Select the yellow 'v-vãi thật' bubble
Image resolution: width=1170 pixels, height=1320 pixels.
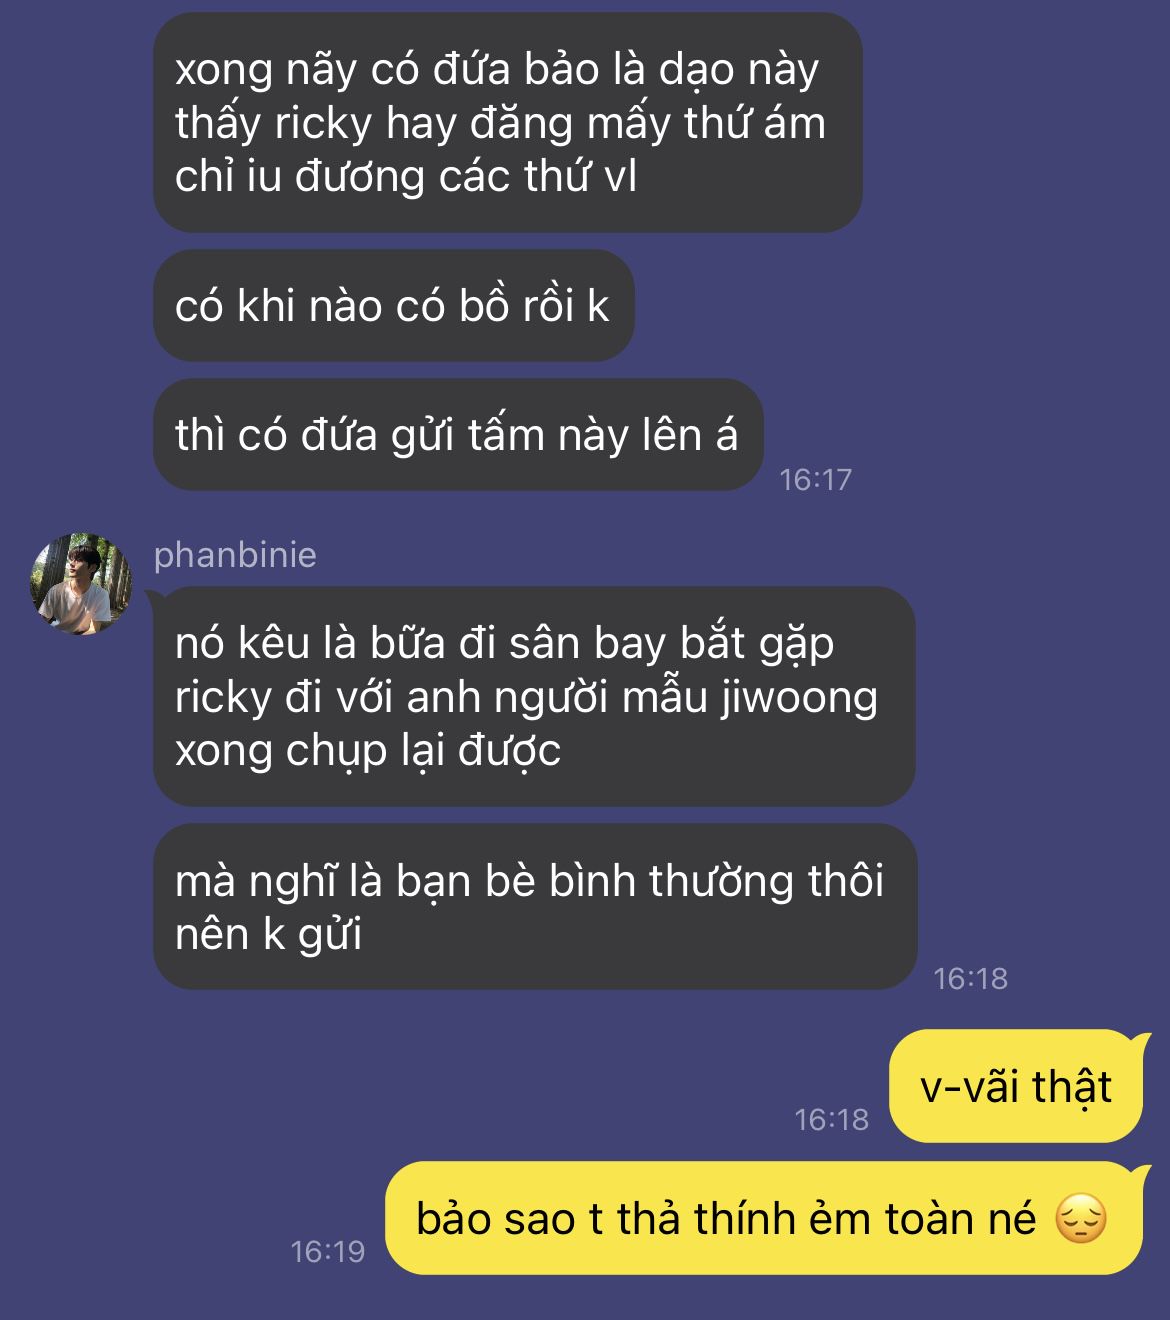(1015, 1086)
